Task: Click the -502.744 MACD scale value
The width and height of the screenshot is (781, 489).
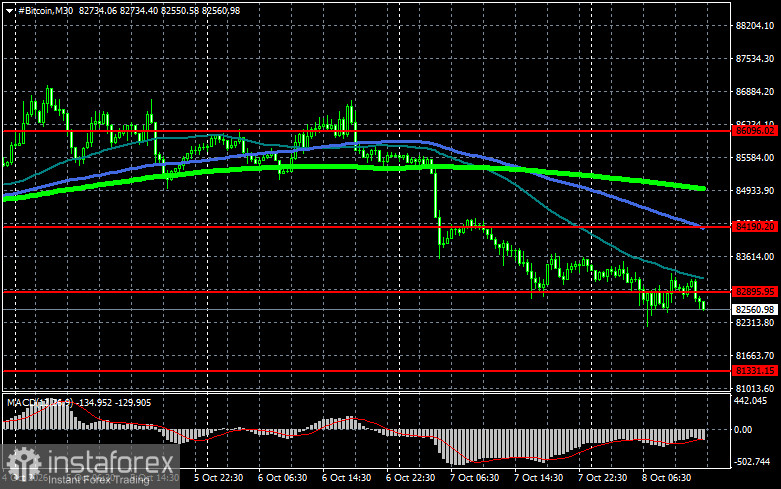Action: (752, 462)
